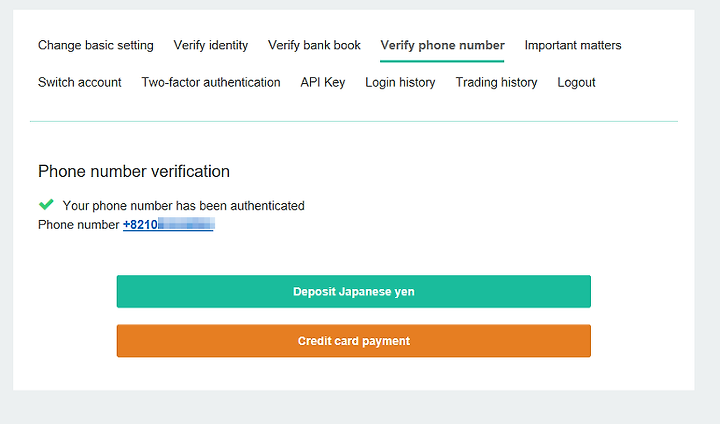Image resolution: width=720 pixels, height=424 pixels.
Task: Go to the API Key page
Action: point(322,82)
